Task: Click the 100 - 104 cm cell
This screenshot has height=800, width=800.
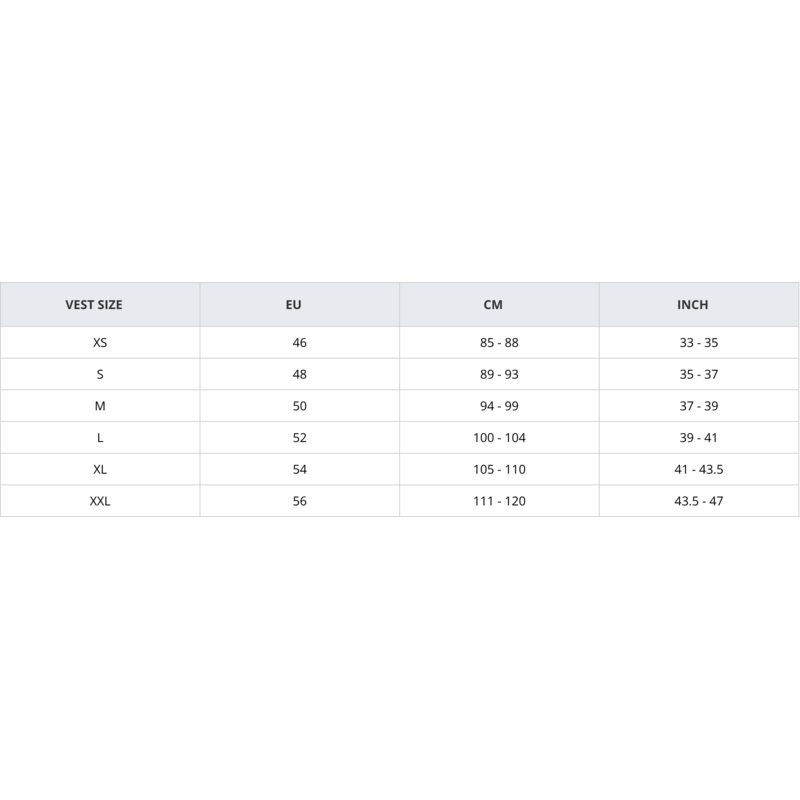Action: point(499,438)
